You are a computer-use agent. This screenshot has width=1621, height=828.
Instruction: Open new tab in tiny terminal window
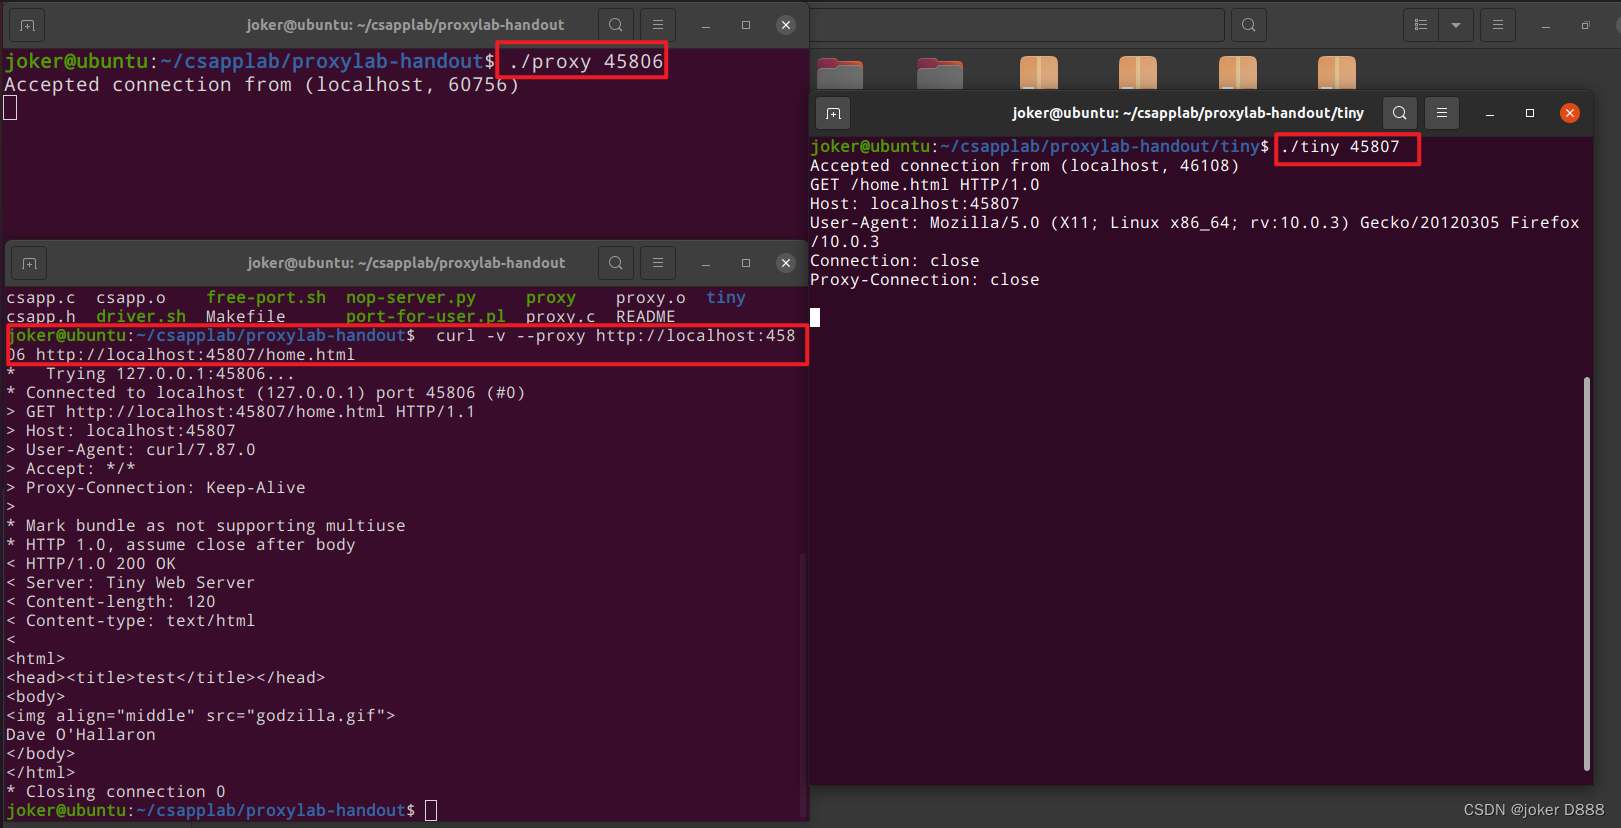[x=833, y=113]
